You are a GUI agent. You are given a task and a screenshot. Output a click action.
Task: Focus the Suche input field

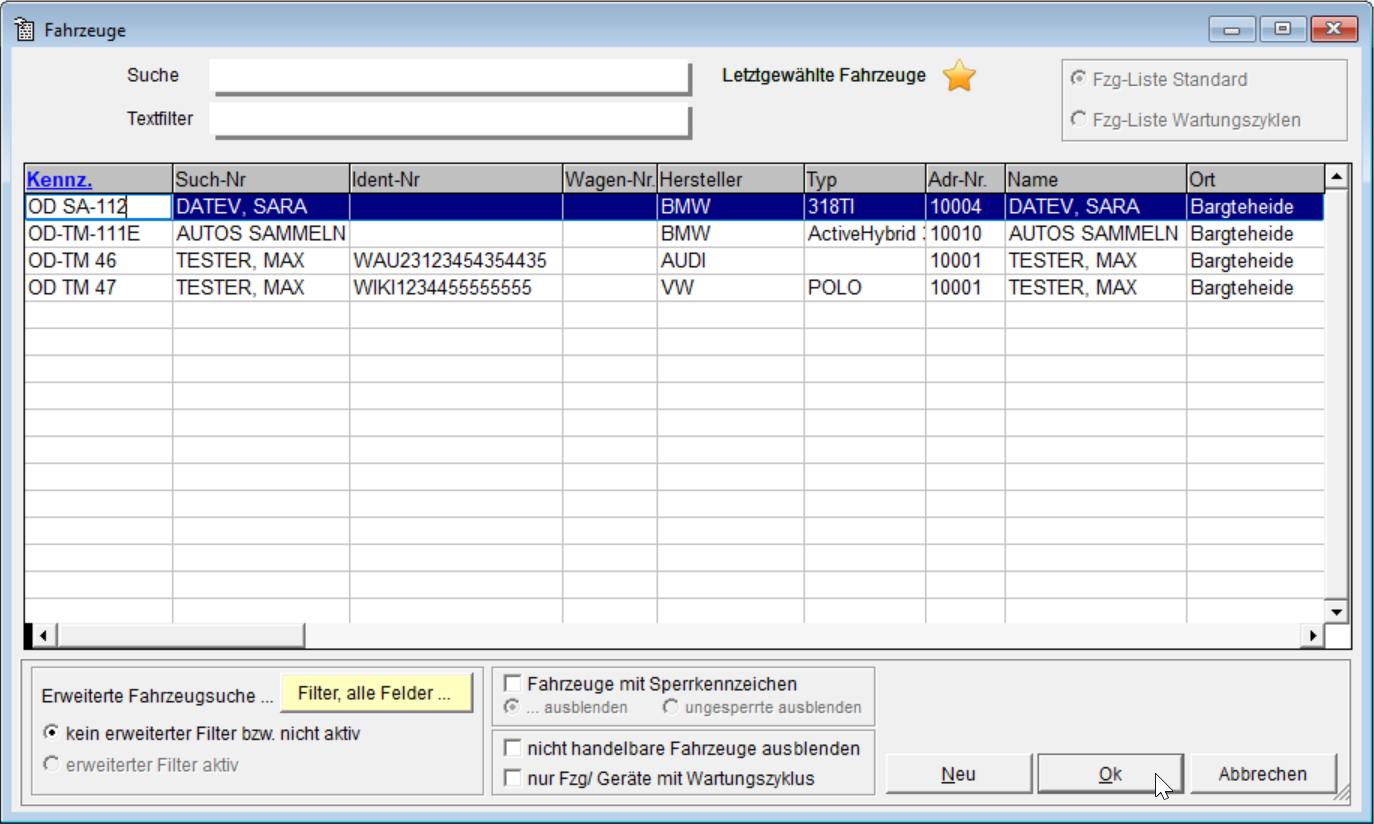[450, 76]
